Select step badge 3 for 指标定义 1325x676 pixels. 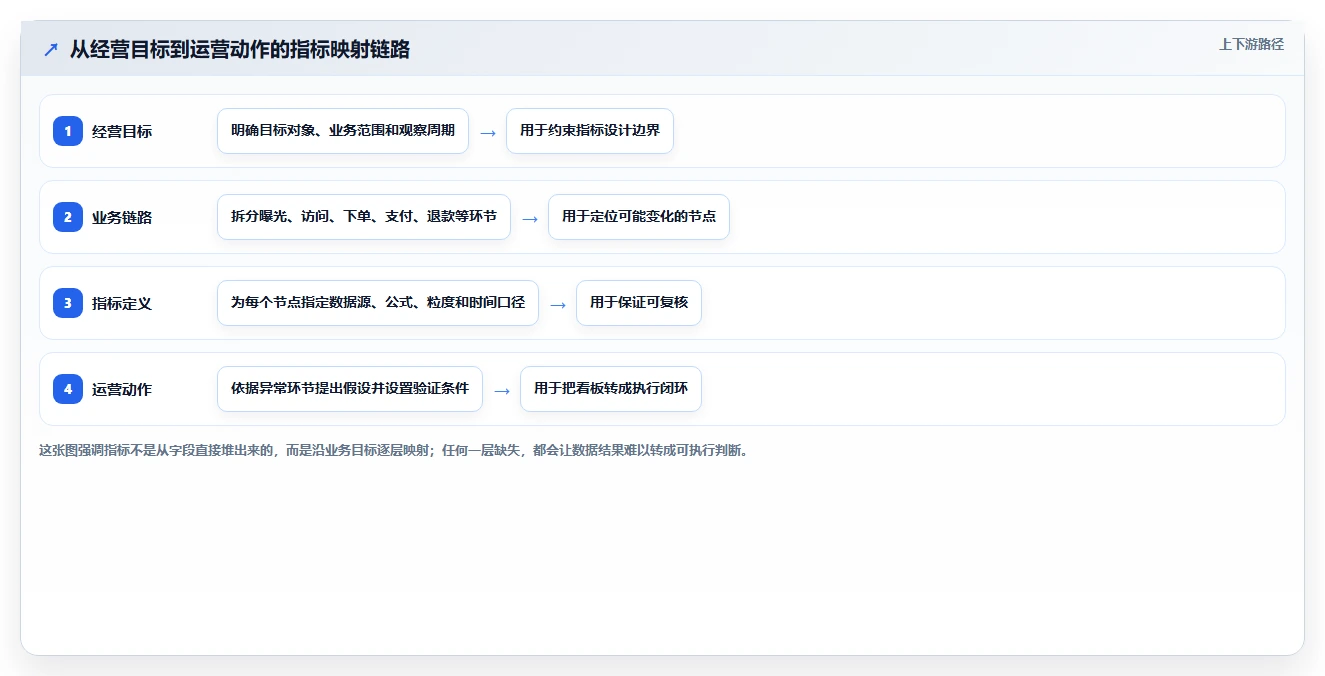[x=68, y=302]
